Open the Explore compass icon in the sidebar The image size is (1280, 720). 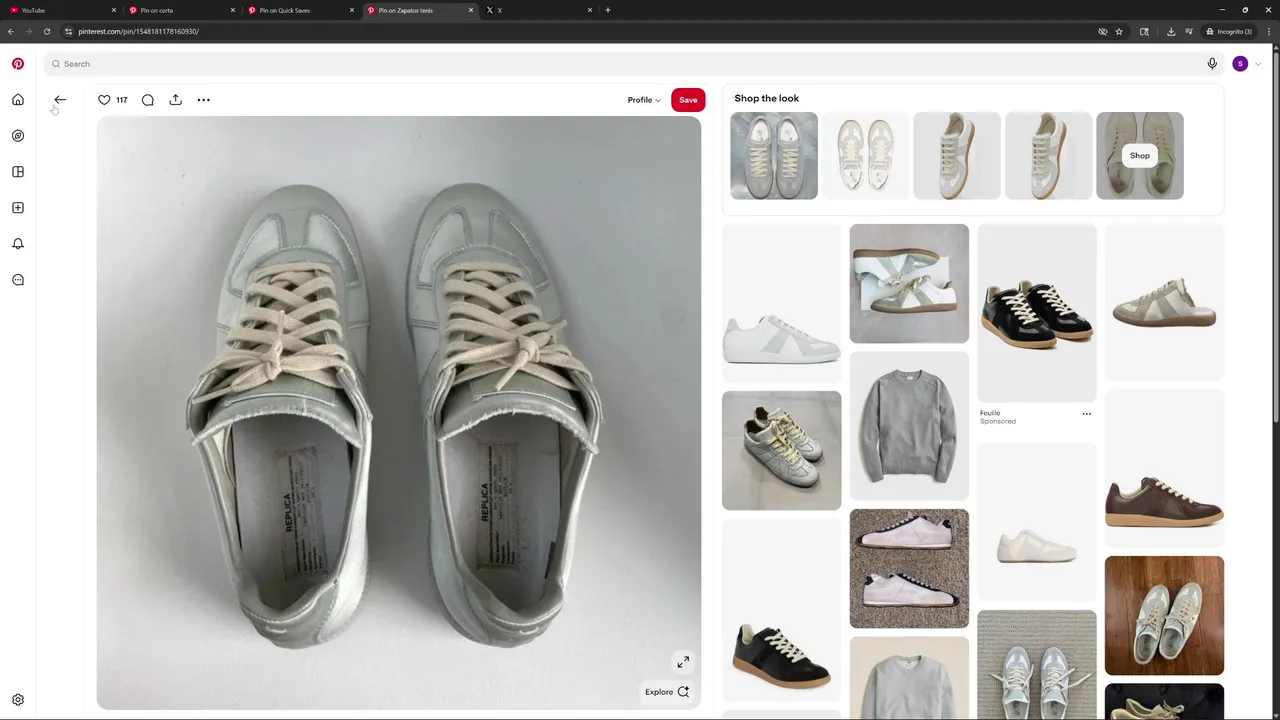[18, 136]
